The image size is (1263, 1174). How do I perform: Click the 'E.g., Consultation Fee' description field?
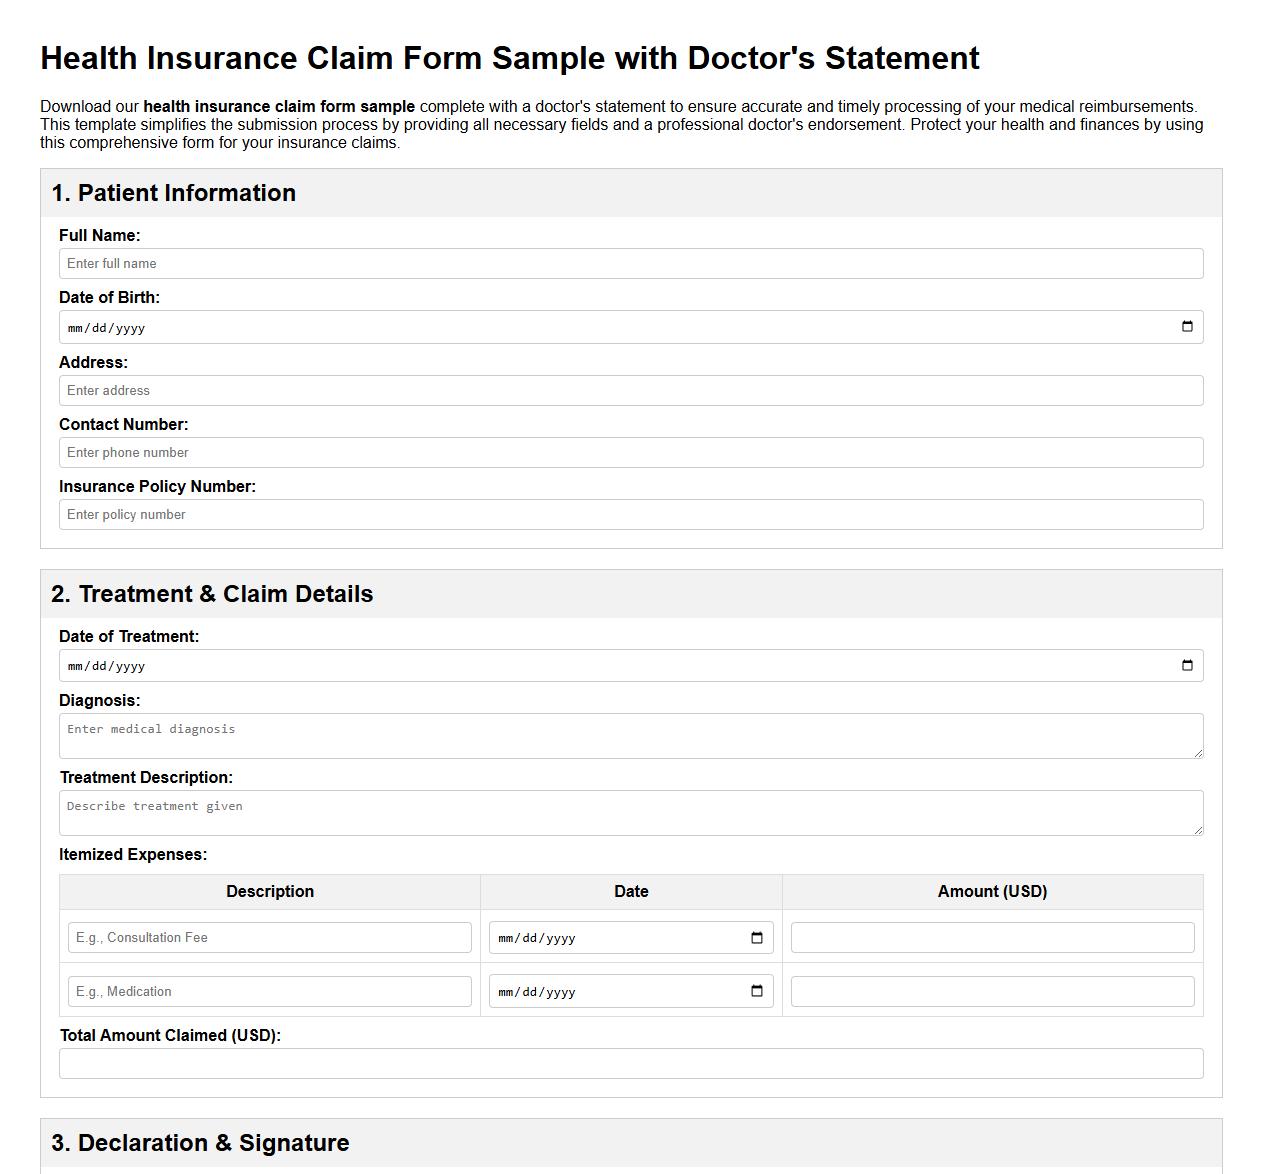click(x=269, y=937)
